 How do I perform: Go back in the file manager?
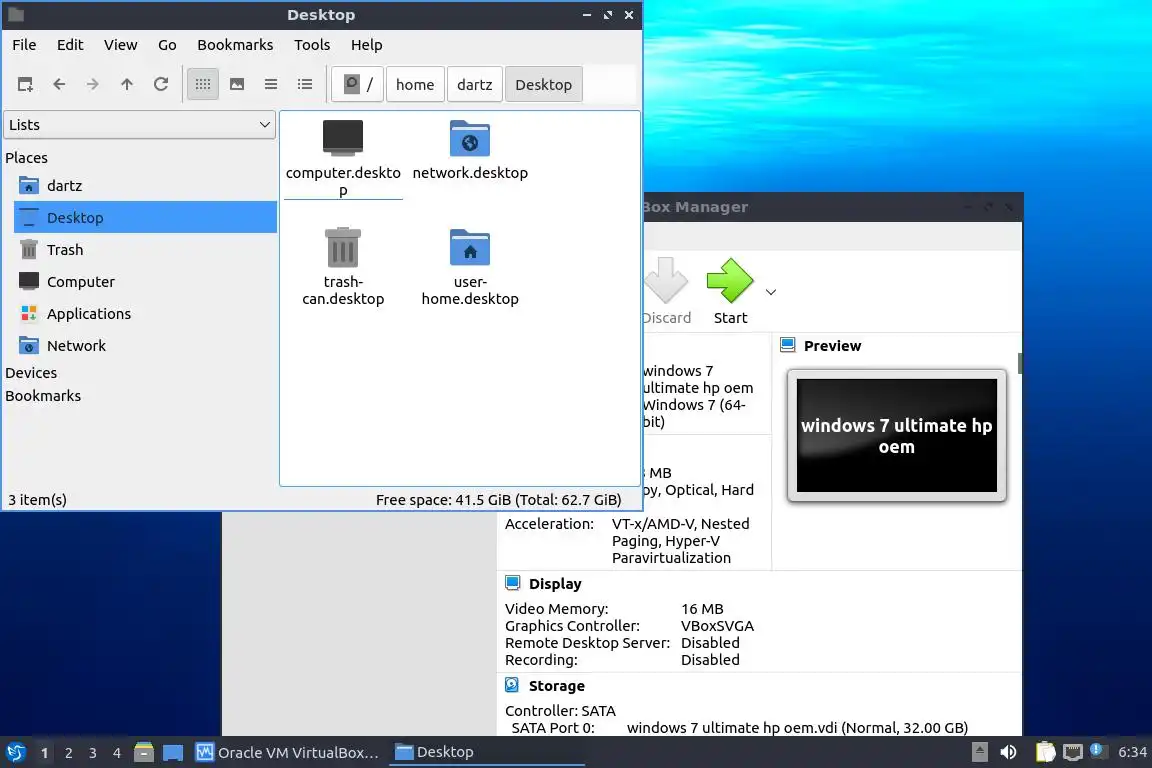60,85
